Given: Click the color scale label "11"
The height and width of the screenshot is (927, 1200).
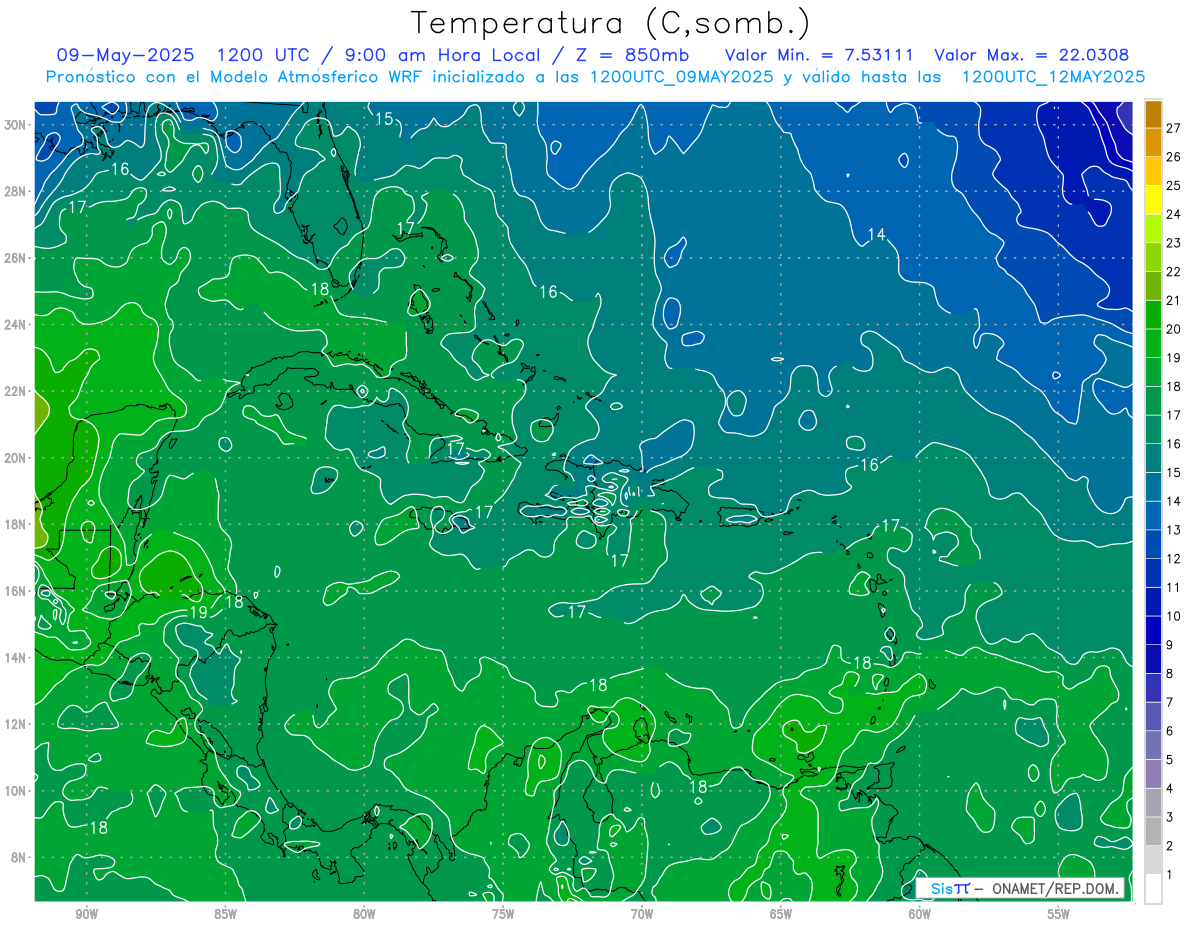Looking at the screenshot, I should [x=1174, y=588].
